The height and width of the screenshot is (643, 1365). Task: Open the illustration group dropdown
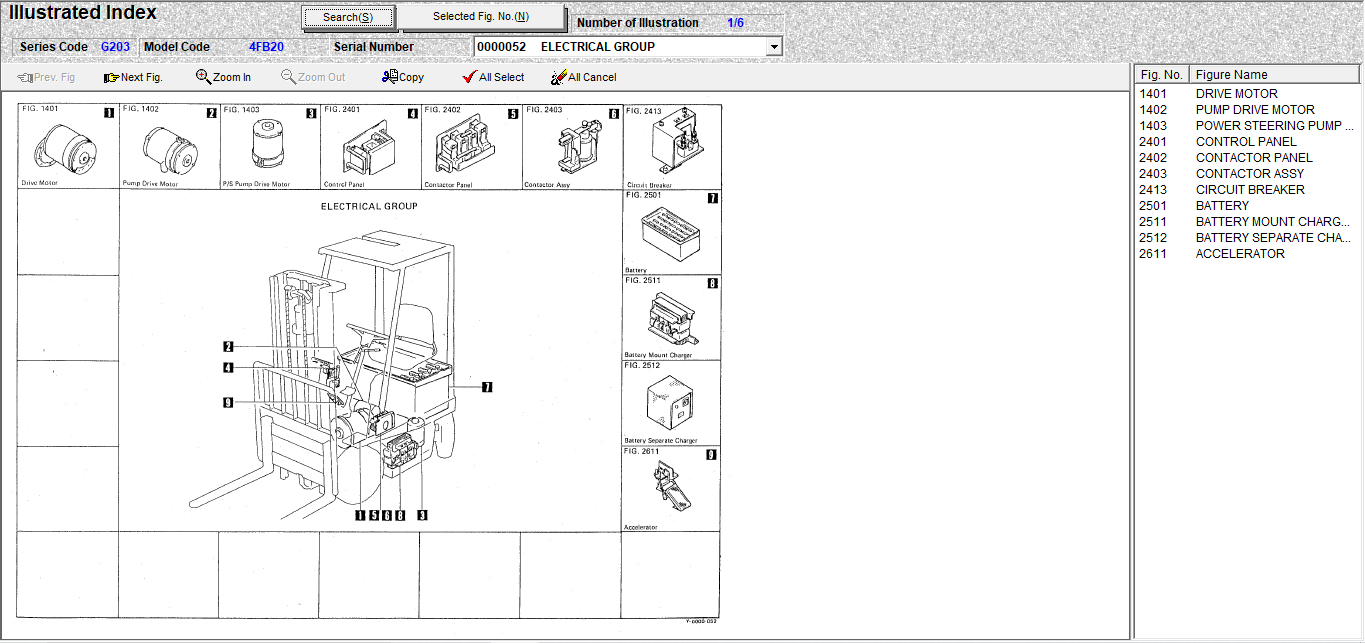774,46
